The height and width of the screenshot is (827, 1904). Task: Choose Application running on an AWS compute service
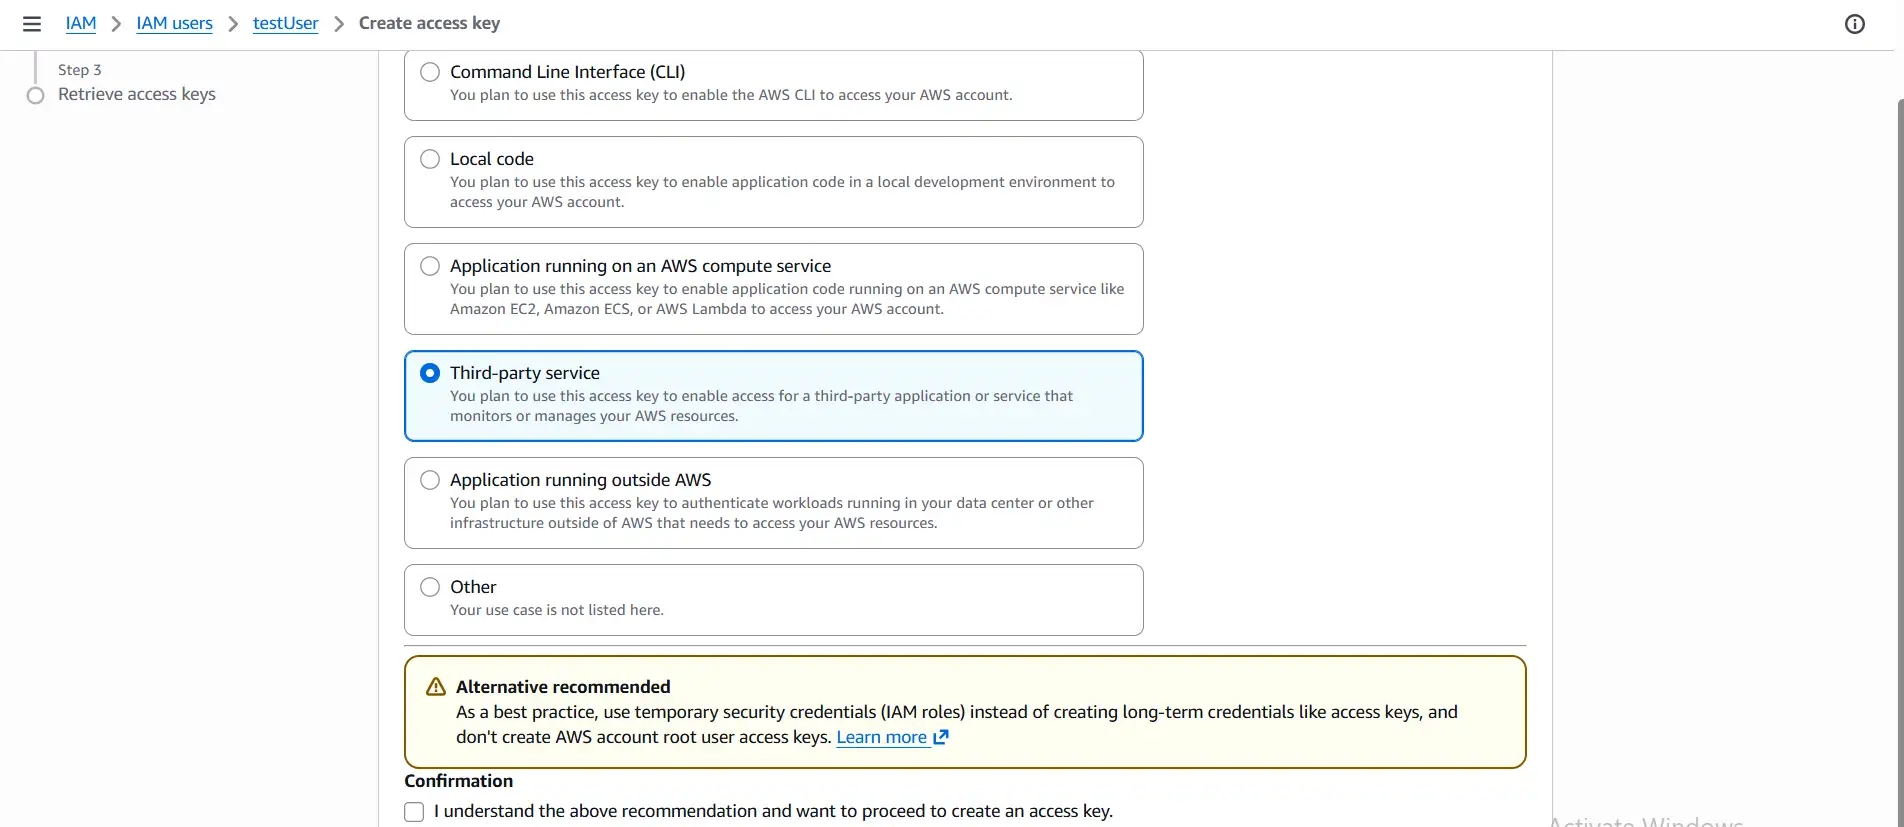pyautogui.click(x=430, y=266)
